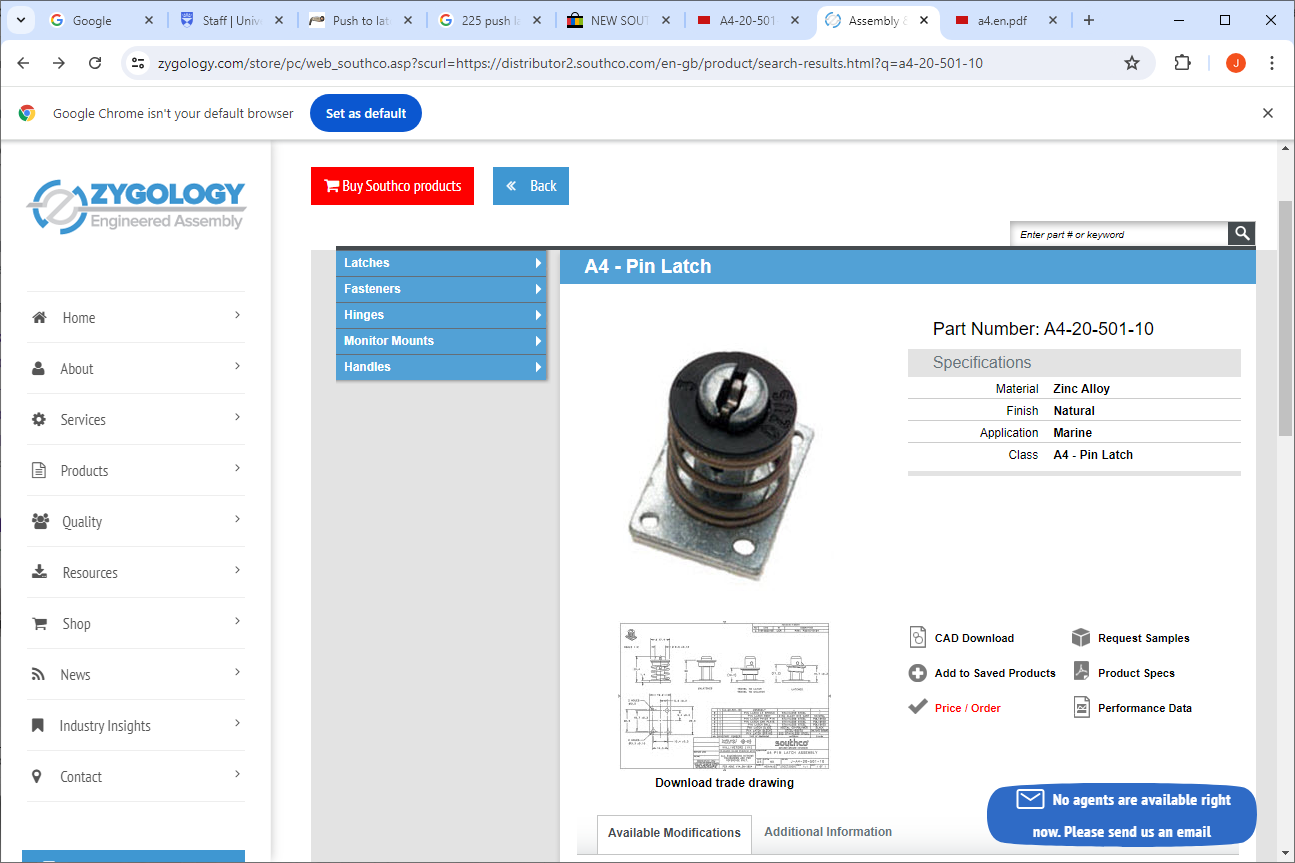Click the Price / Order checkmark icon

click(x=917, y=707)
